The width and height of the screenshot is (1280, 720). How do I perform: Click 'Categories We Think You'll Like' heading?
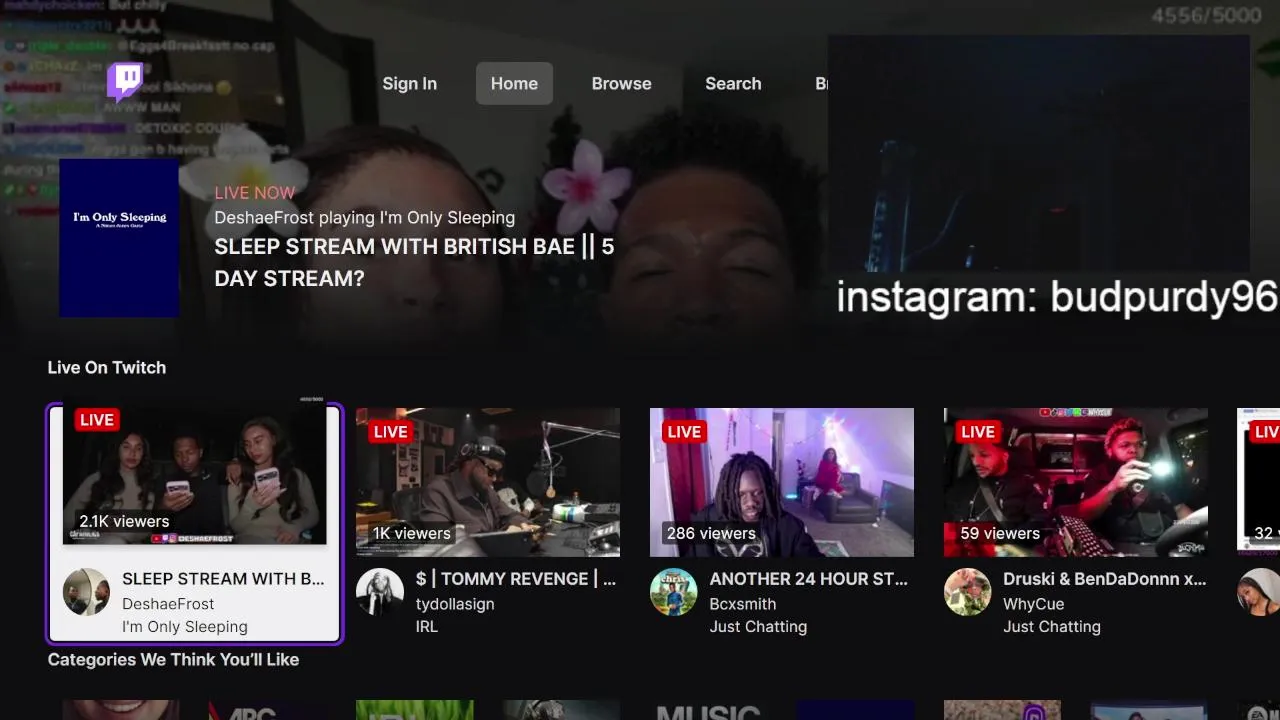173,659
